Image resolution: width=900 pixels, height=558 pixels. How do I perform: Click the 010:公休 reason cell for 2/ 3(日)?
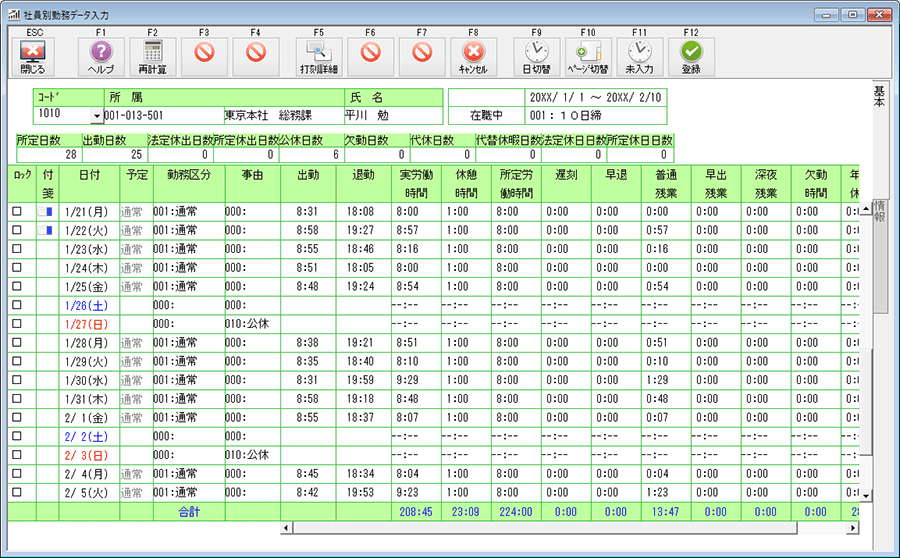[253, 455]
